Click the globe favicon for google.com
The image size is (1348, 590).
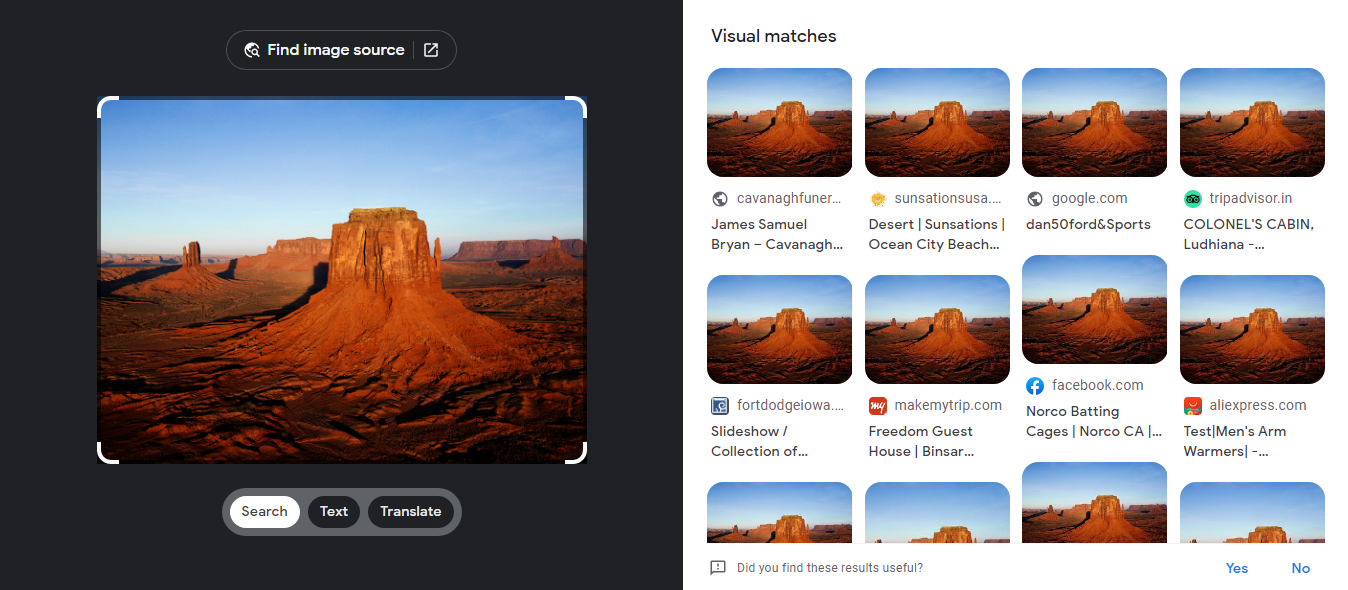point(1035,199)
